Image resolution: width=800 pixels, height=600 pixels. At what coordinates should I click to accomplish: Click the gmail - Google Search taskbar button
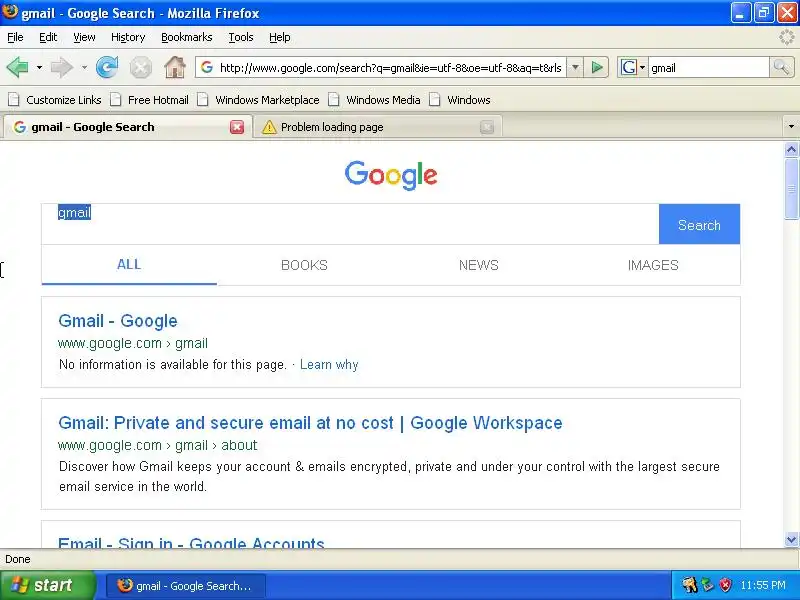pyautogui.click(x=186, y=585)
